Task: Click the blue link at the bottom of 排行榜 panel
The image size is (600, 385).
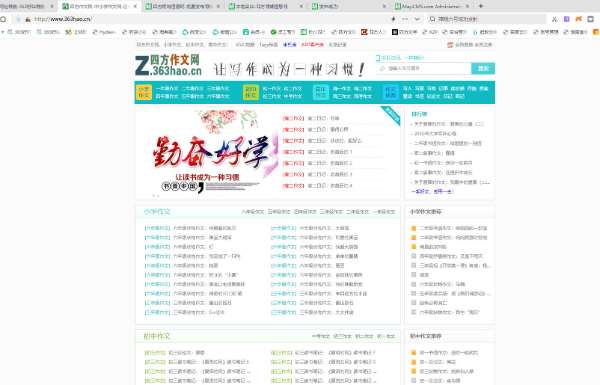Action: point(432,191)
